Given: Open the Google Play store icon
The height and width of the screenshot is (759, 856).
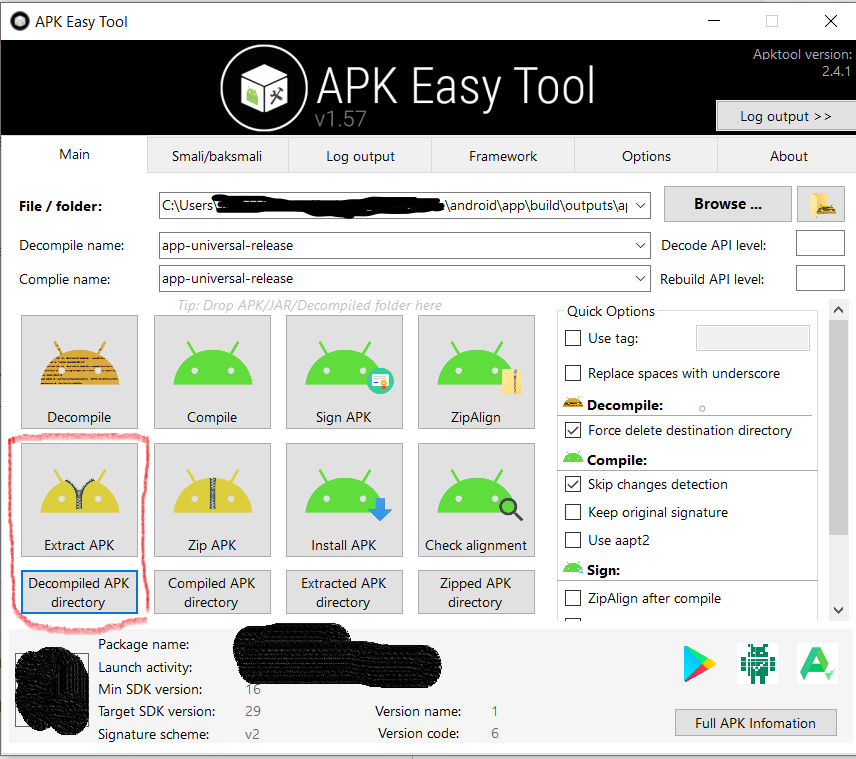Looking at the screenshot, I should tap(699, 663).
